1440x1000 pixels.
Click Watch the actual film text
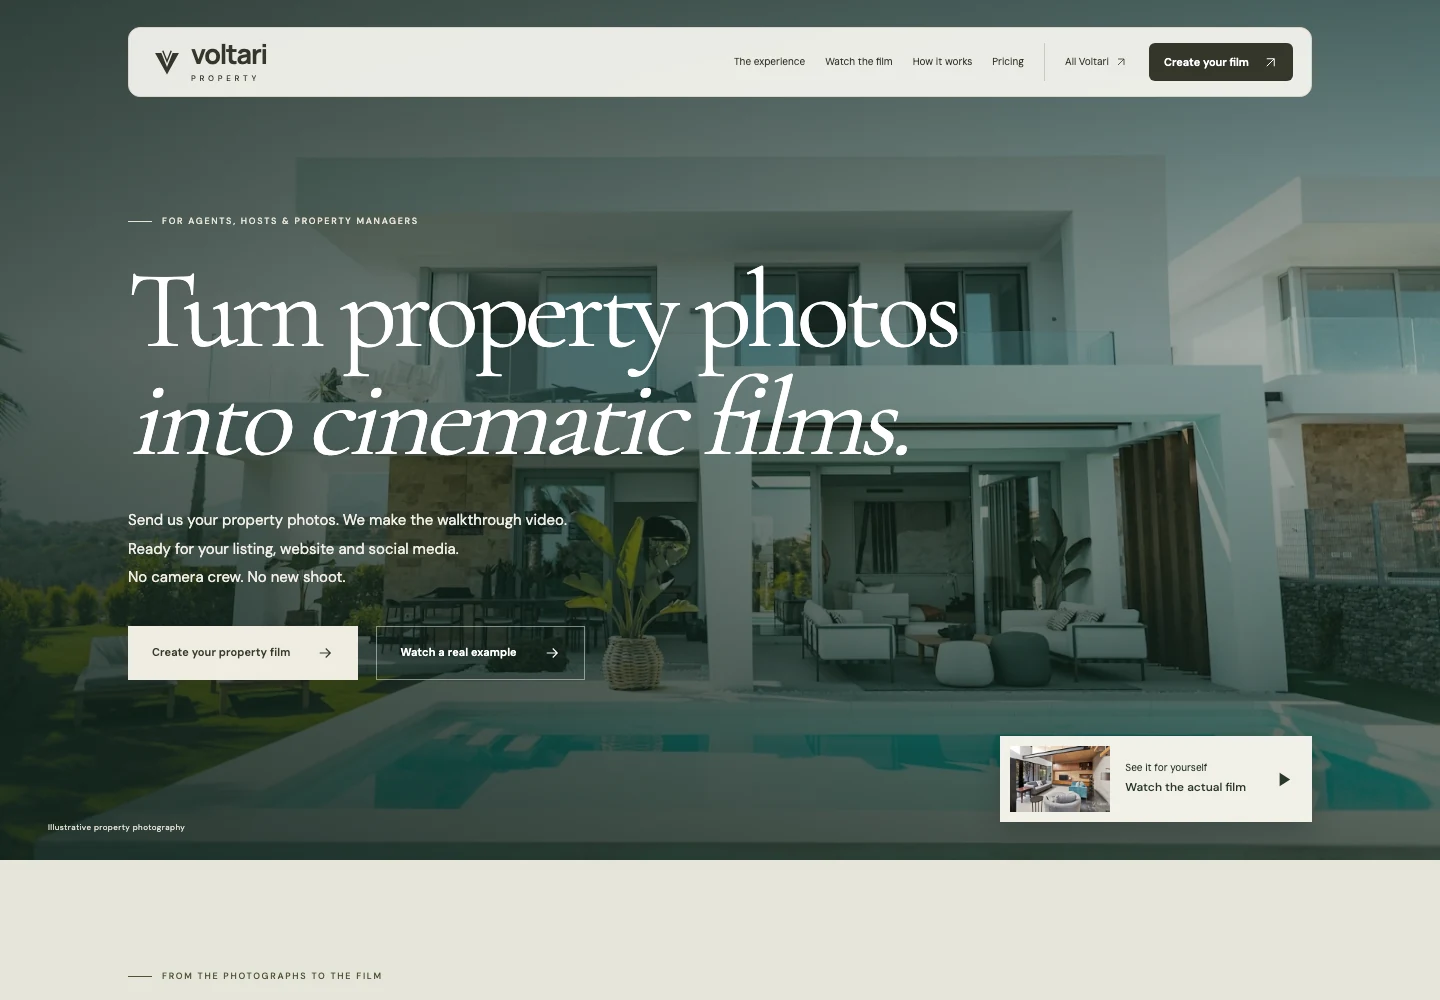pyautogui.click(x=1185, y=788)
